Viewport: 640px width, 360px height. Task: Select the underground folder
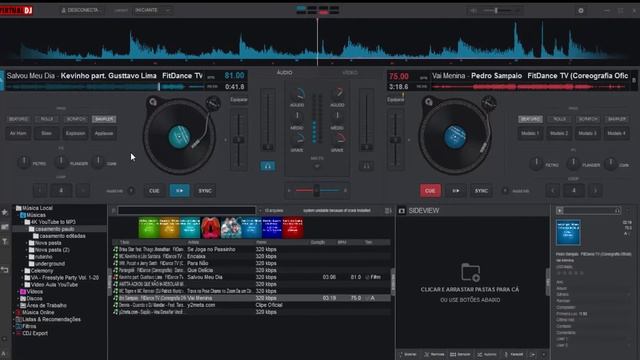50,264
